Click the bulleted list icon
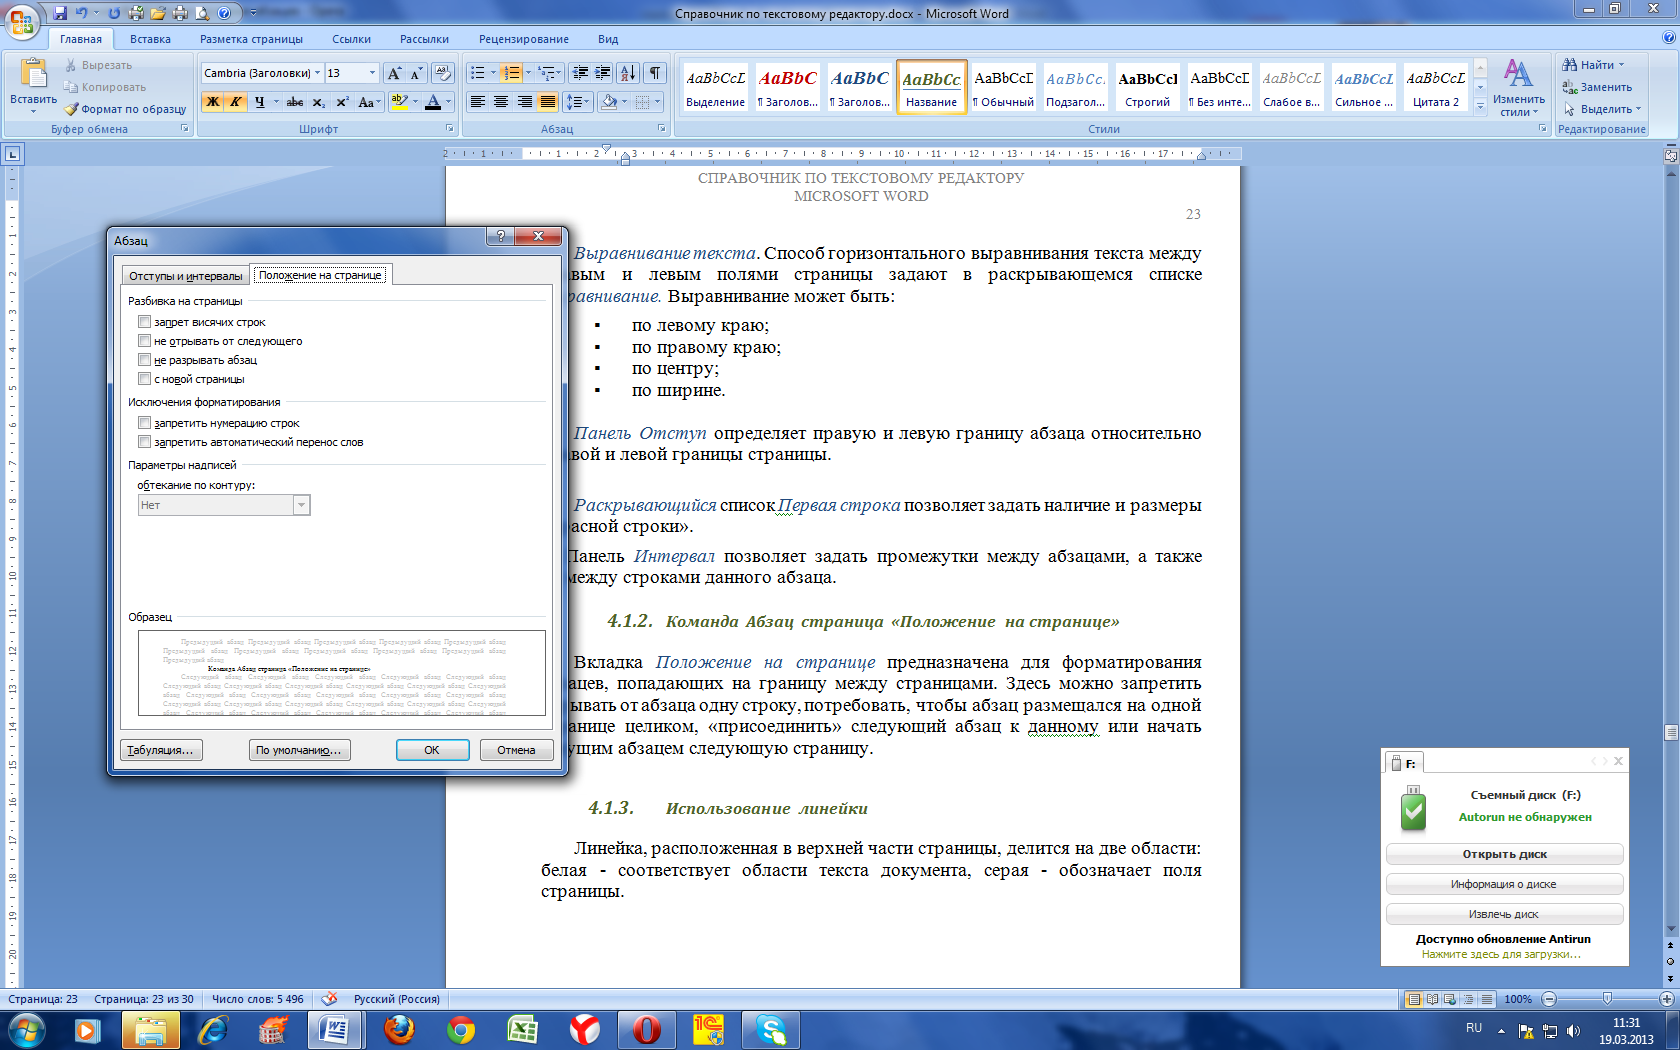 pyautogui.click(x=478, y=73)
